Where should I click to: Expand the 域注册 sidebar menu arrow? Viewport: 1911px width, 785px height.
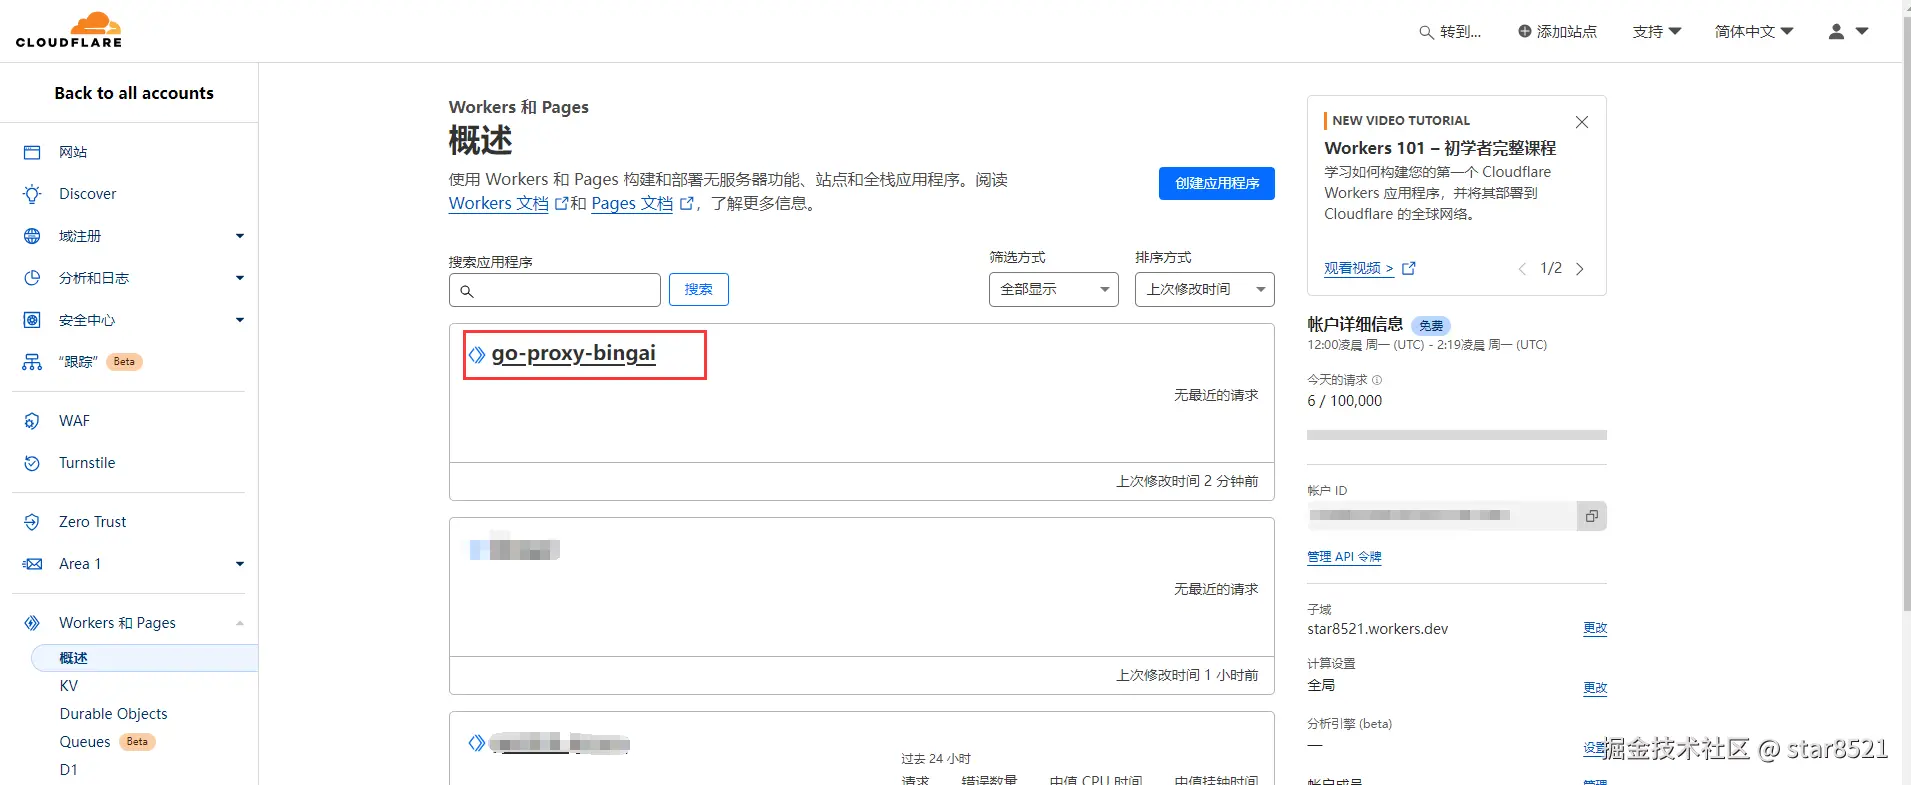[240, 236]
